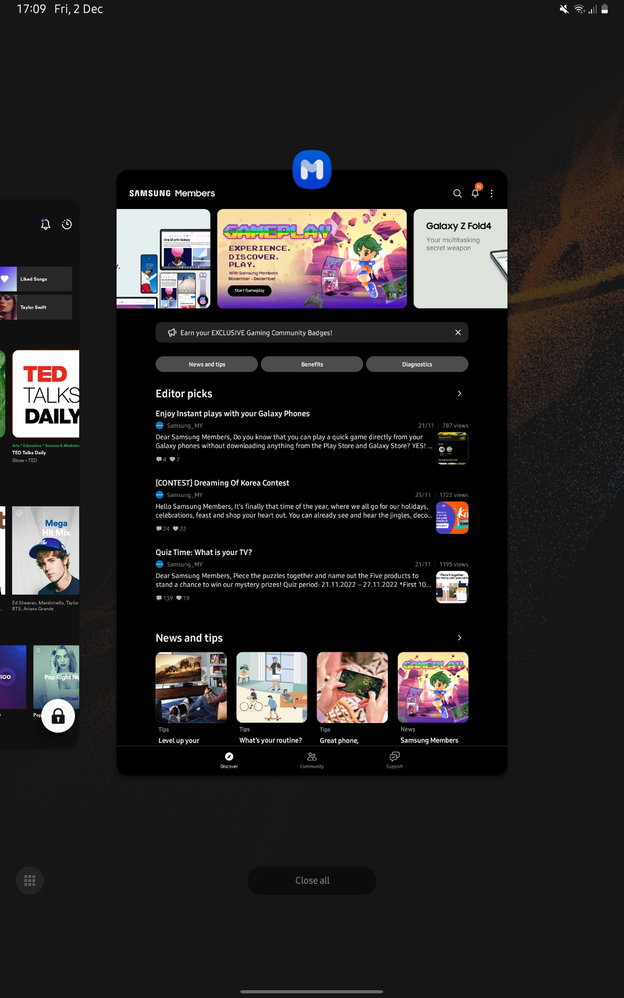The width and height of the screenshot is (624, 998).
Task: Switch to the Support tab
Action: point(394,760)
